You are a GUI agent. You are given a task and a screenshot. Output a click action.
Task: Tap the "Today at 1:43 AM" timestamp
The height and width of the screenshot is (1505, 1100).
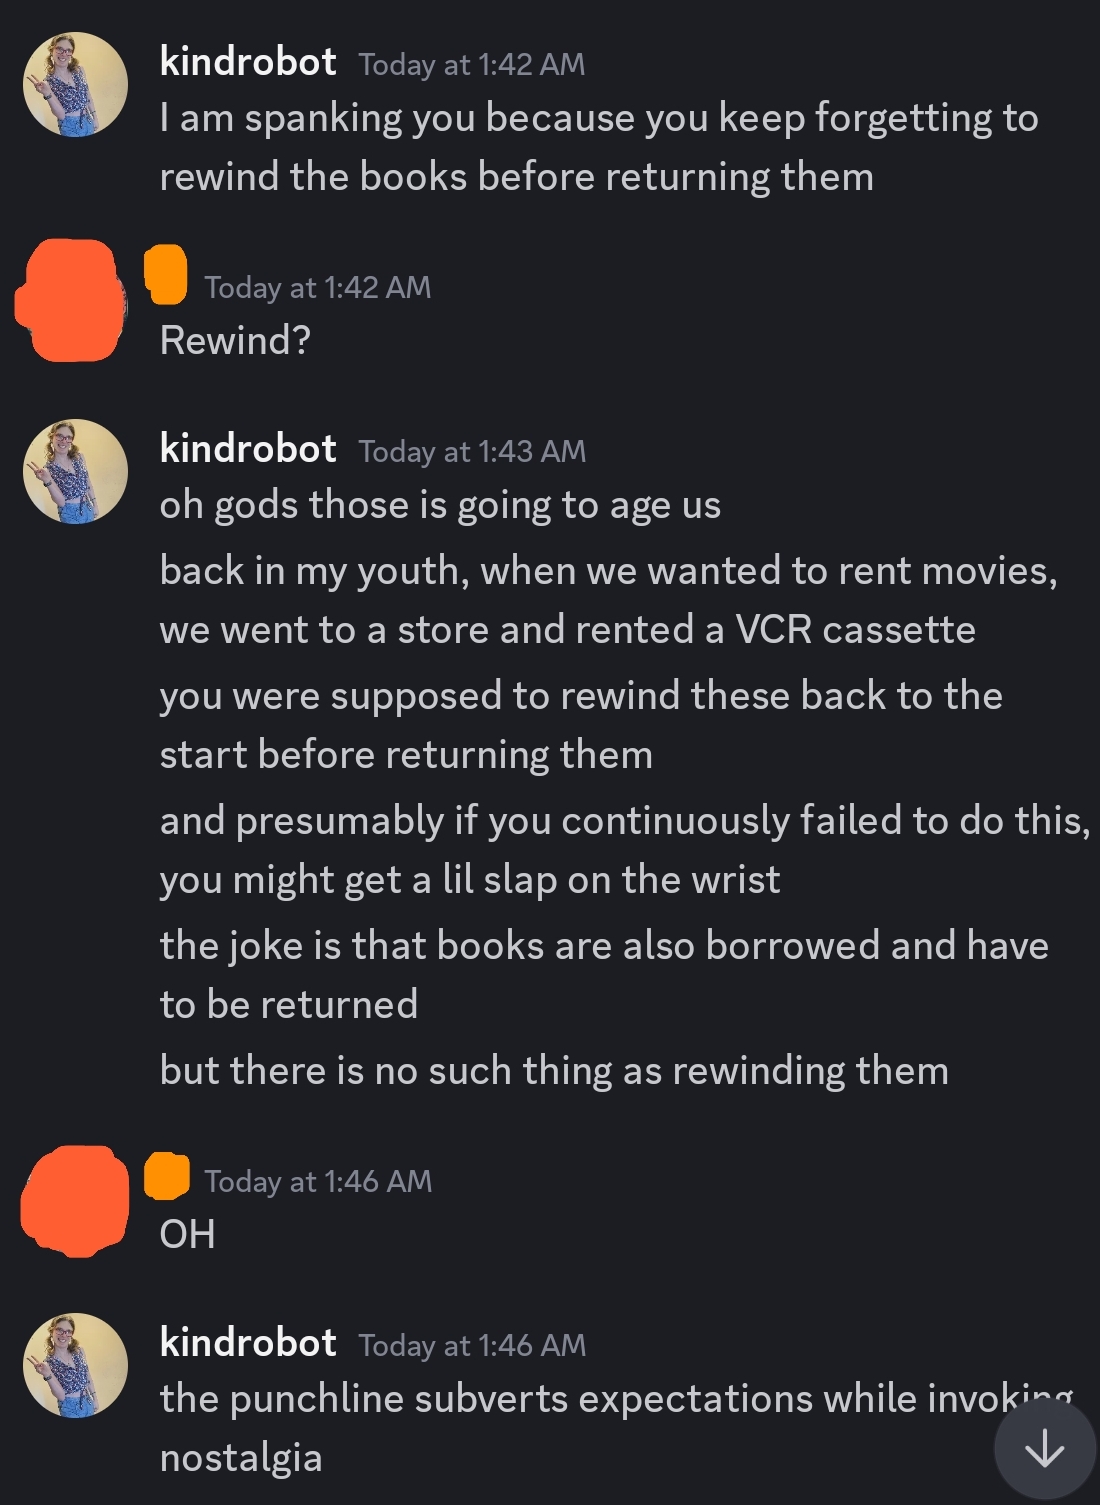[472, 451]
